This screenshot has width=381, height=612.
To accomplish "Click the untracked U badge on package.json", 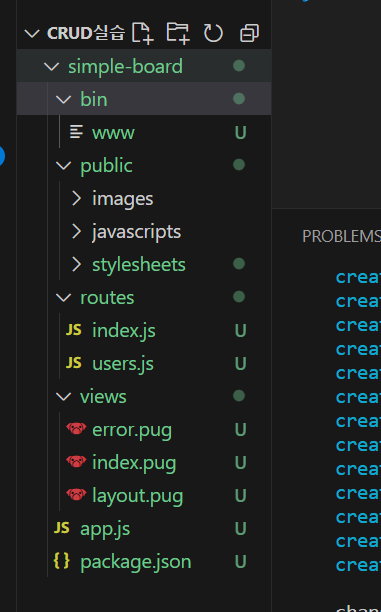I will pos(240,562).
